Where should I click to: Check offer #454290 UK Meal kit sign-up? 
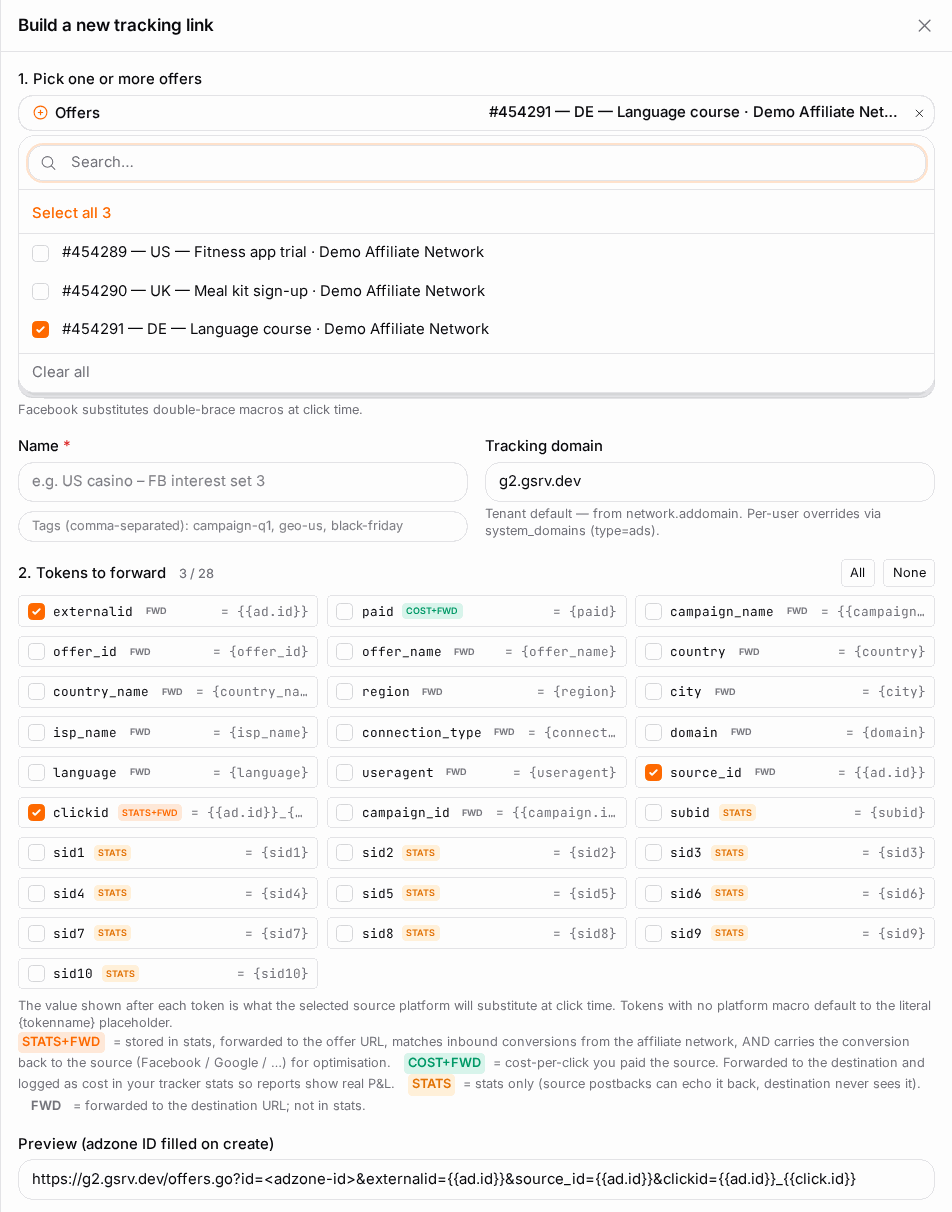pos(40,292)
